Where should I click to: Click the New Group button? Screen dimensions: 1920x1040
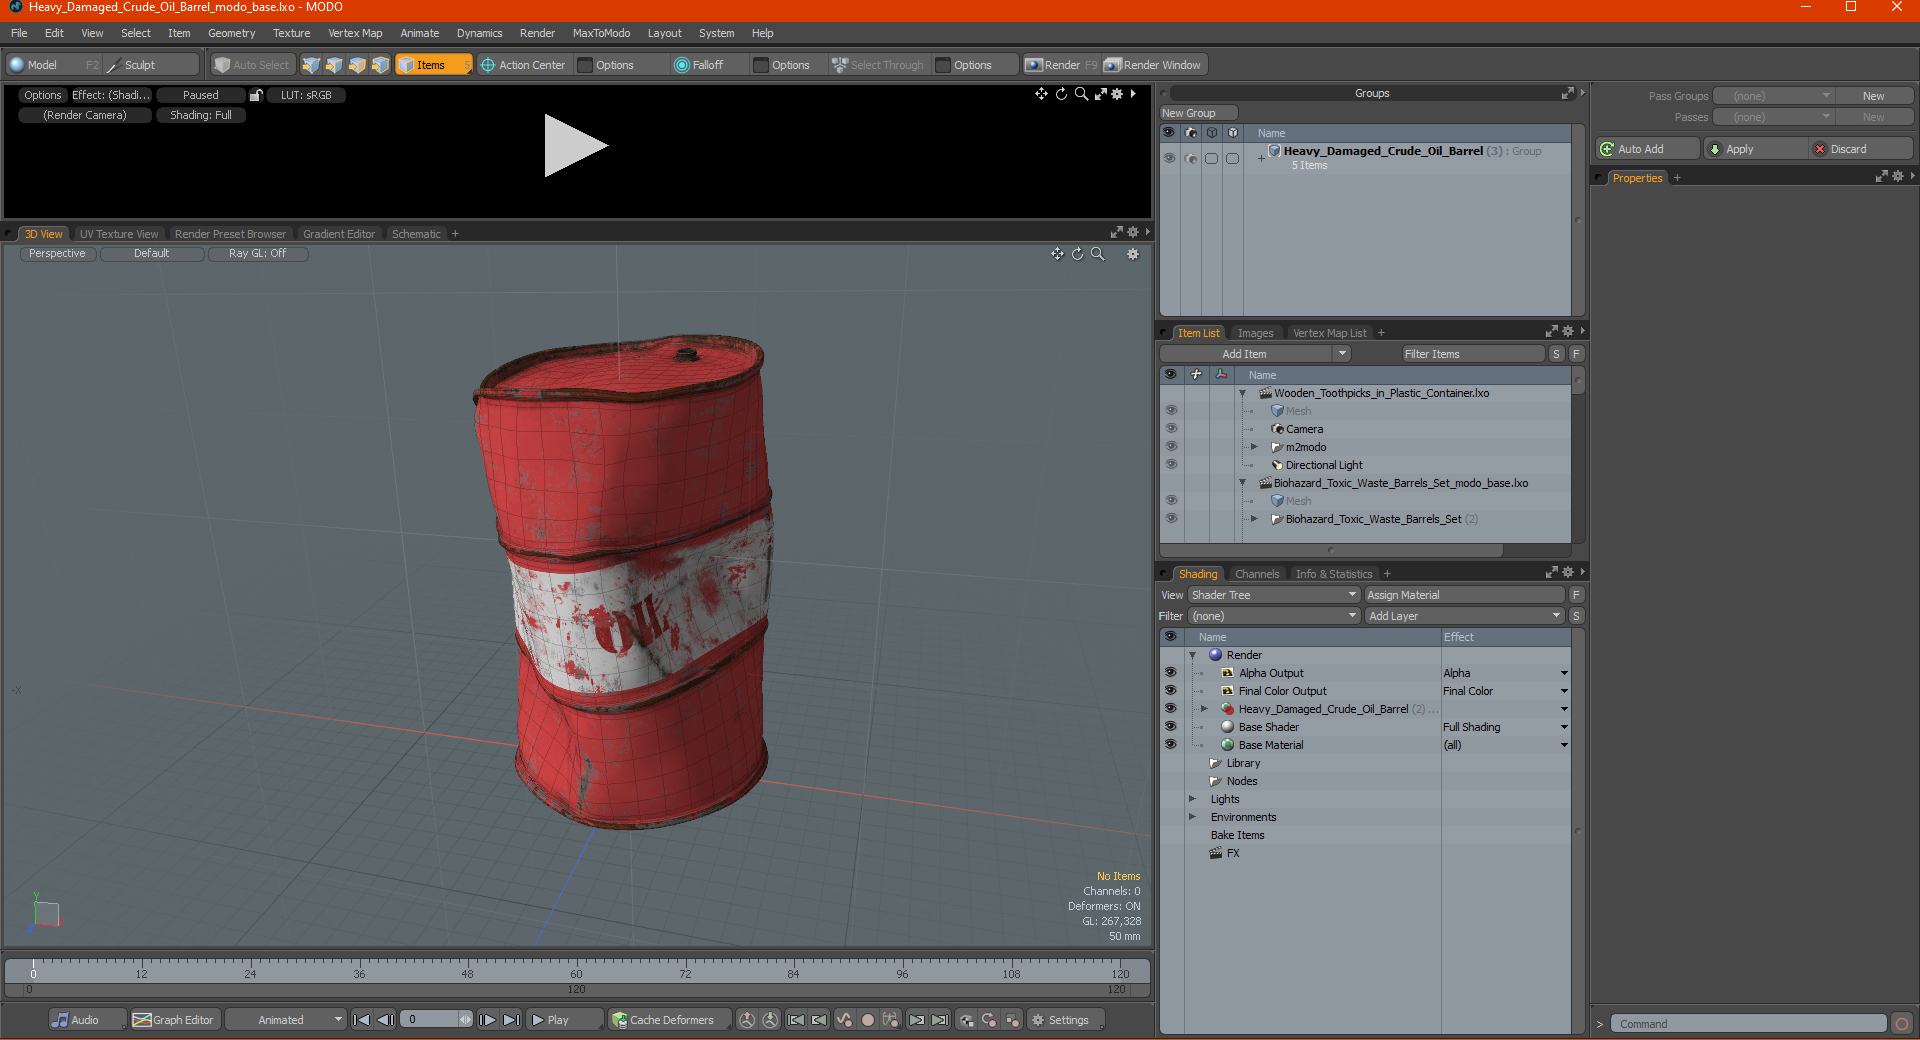tap(1197, 113)
